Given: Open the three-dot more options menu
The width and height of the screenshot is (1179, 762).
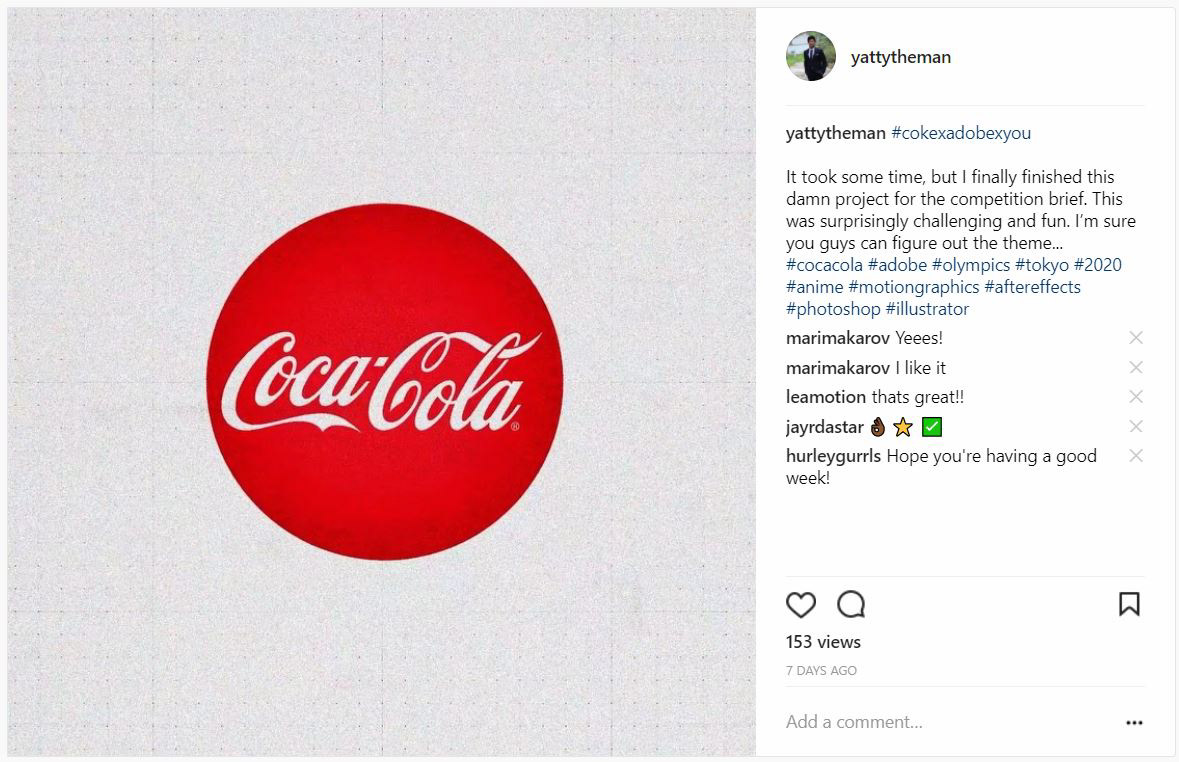Looking at the screenshot, I should click(1134, 722).
